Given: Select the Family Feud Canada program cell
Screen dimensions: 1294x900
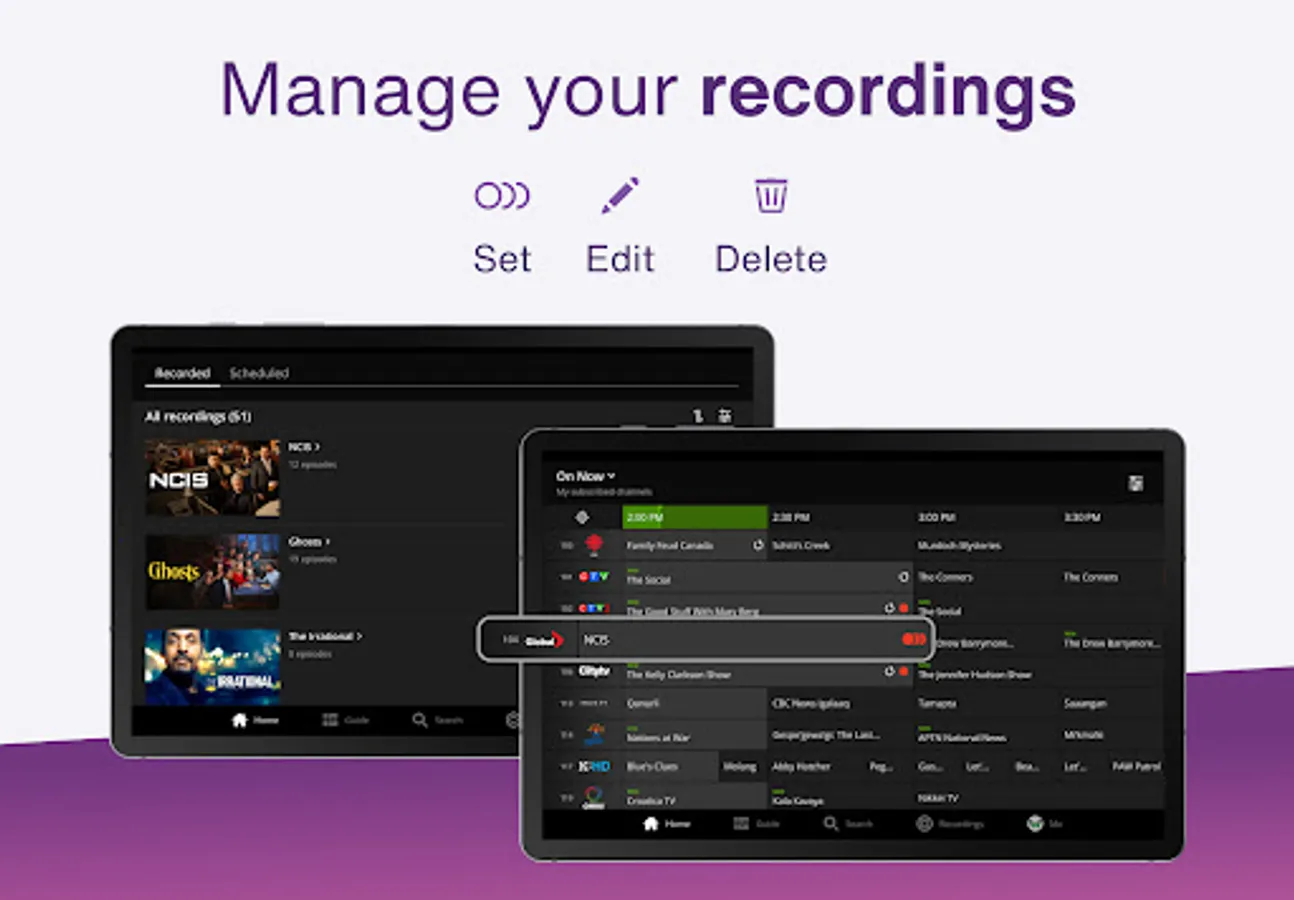Looking at the screenshot, I should tap(669, 546).
